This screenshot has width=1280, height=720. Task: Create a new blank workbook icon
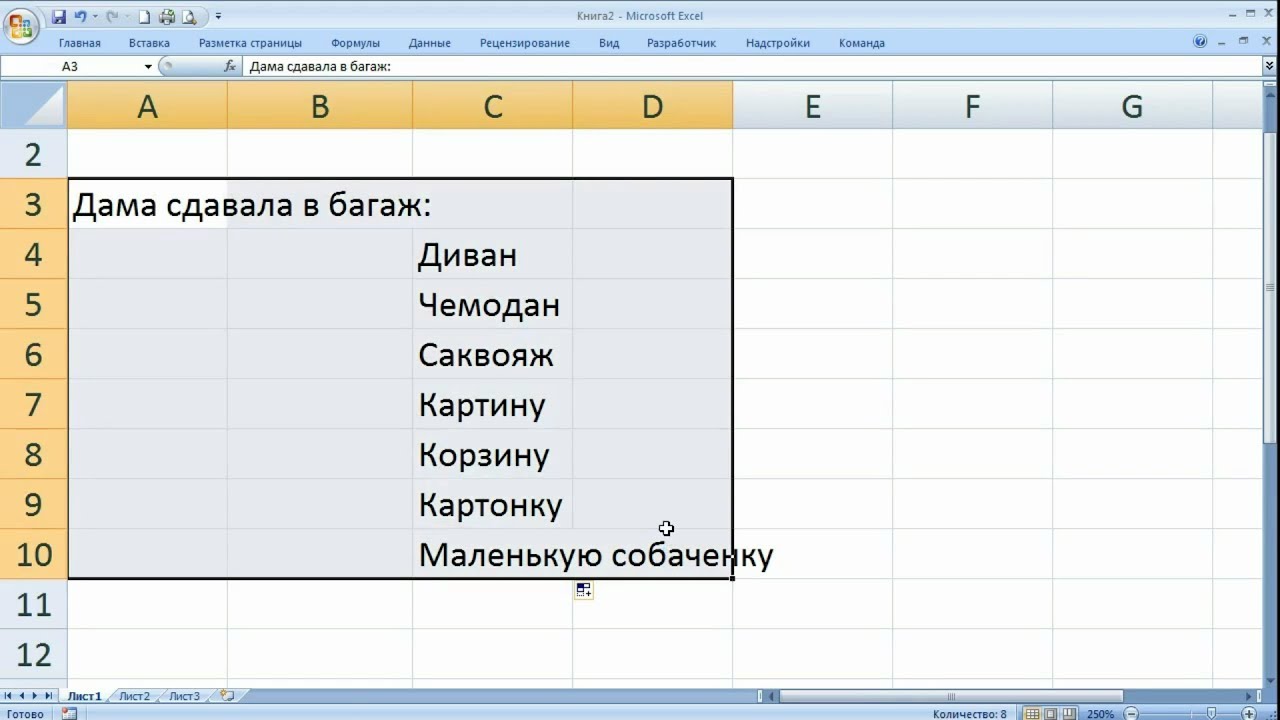click(x=144, y=17)
